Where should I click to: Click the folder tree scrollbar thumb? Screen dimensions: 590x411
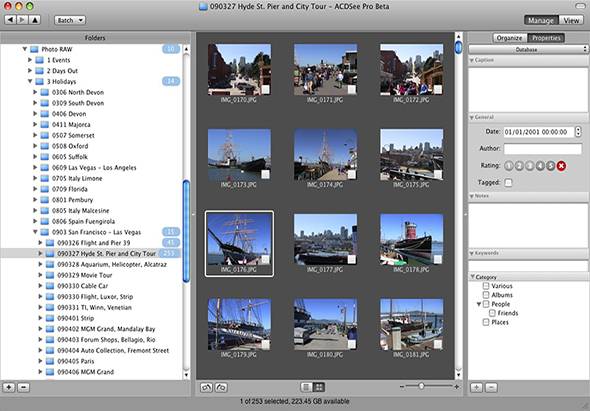pyautogui.click(x=186, y=231)
